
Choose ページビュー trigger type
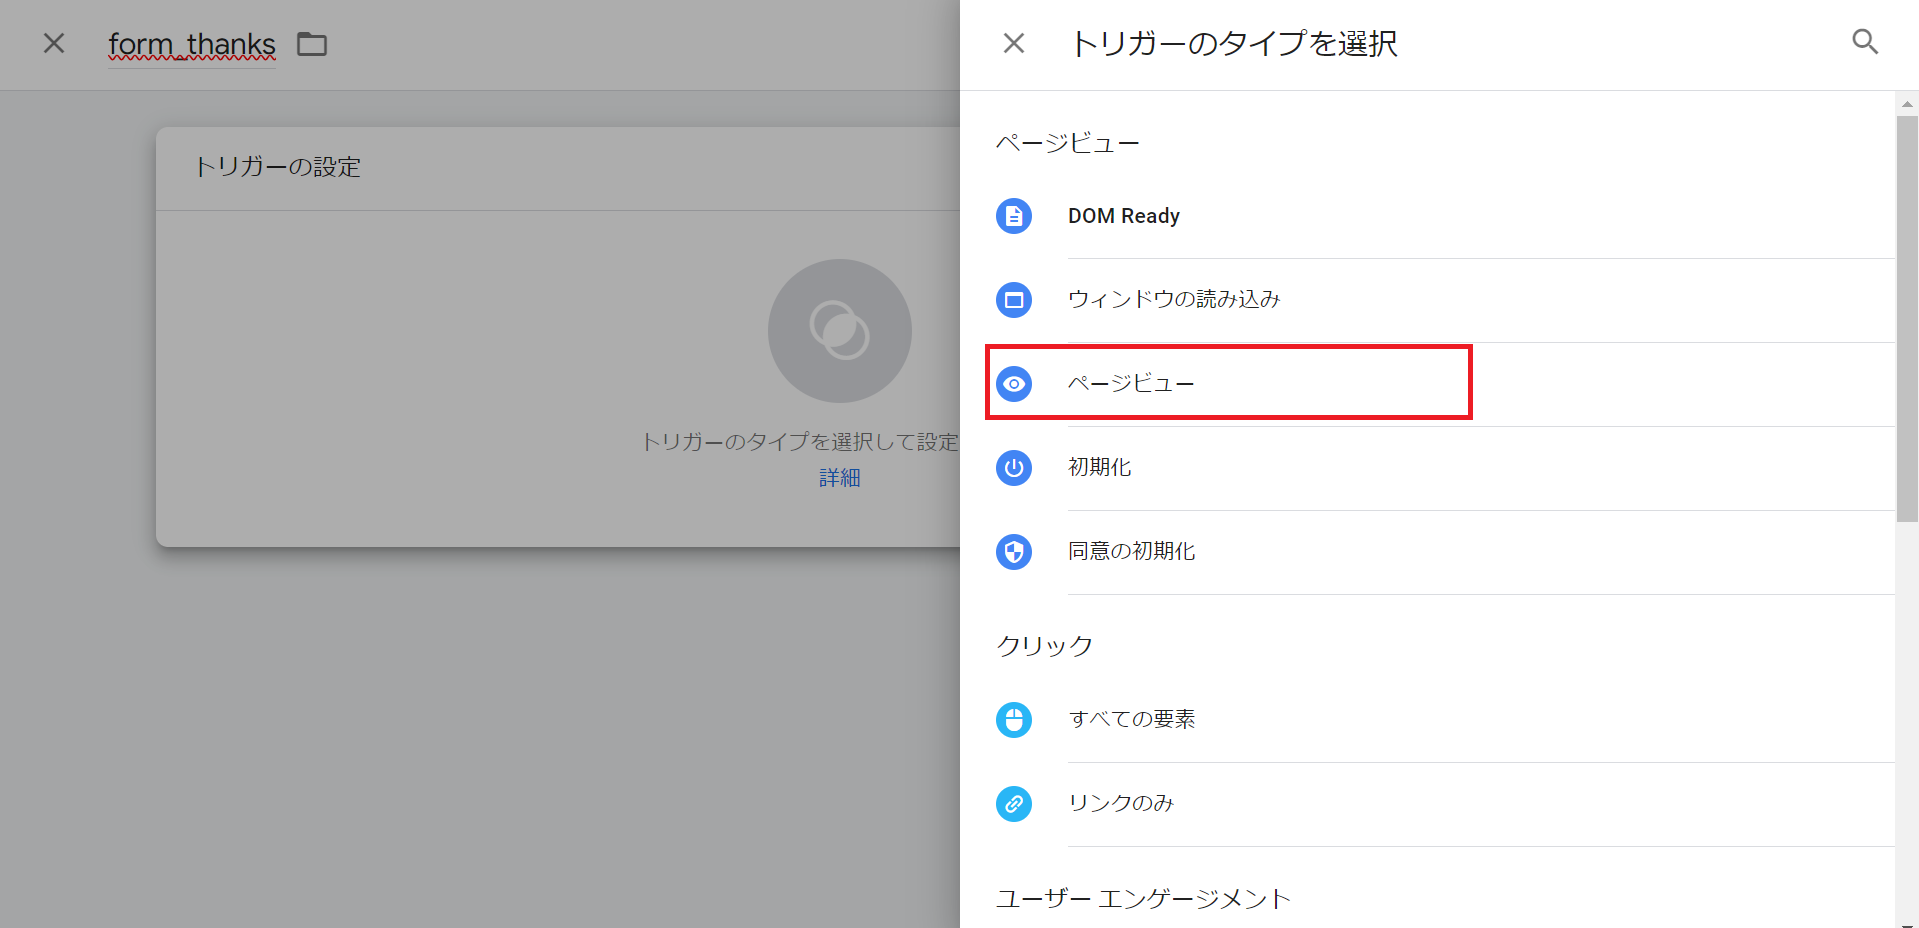pyautogui.click(x=1444, y=384)
